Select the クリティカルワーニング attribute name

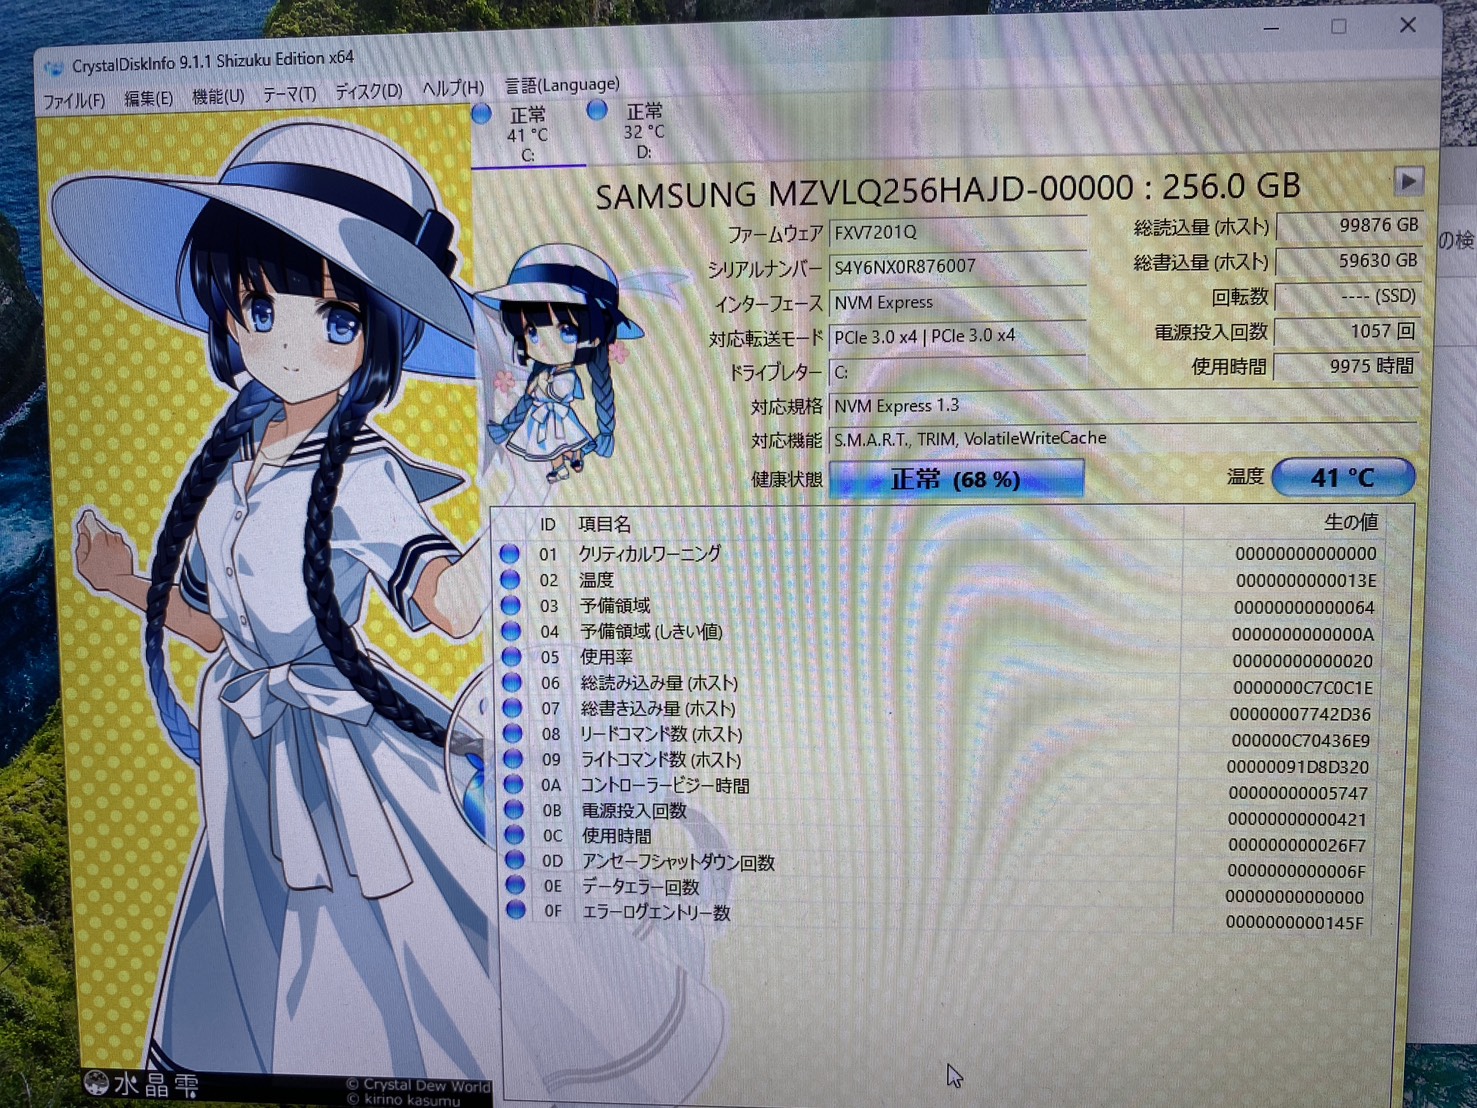click(650, 554)
